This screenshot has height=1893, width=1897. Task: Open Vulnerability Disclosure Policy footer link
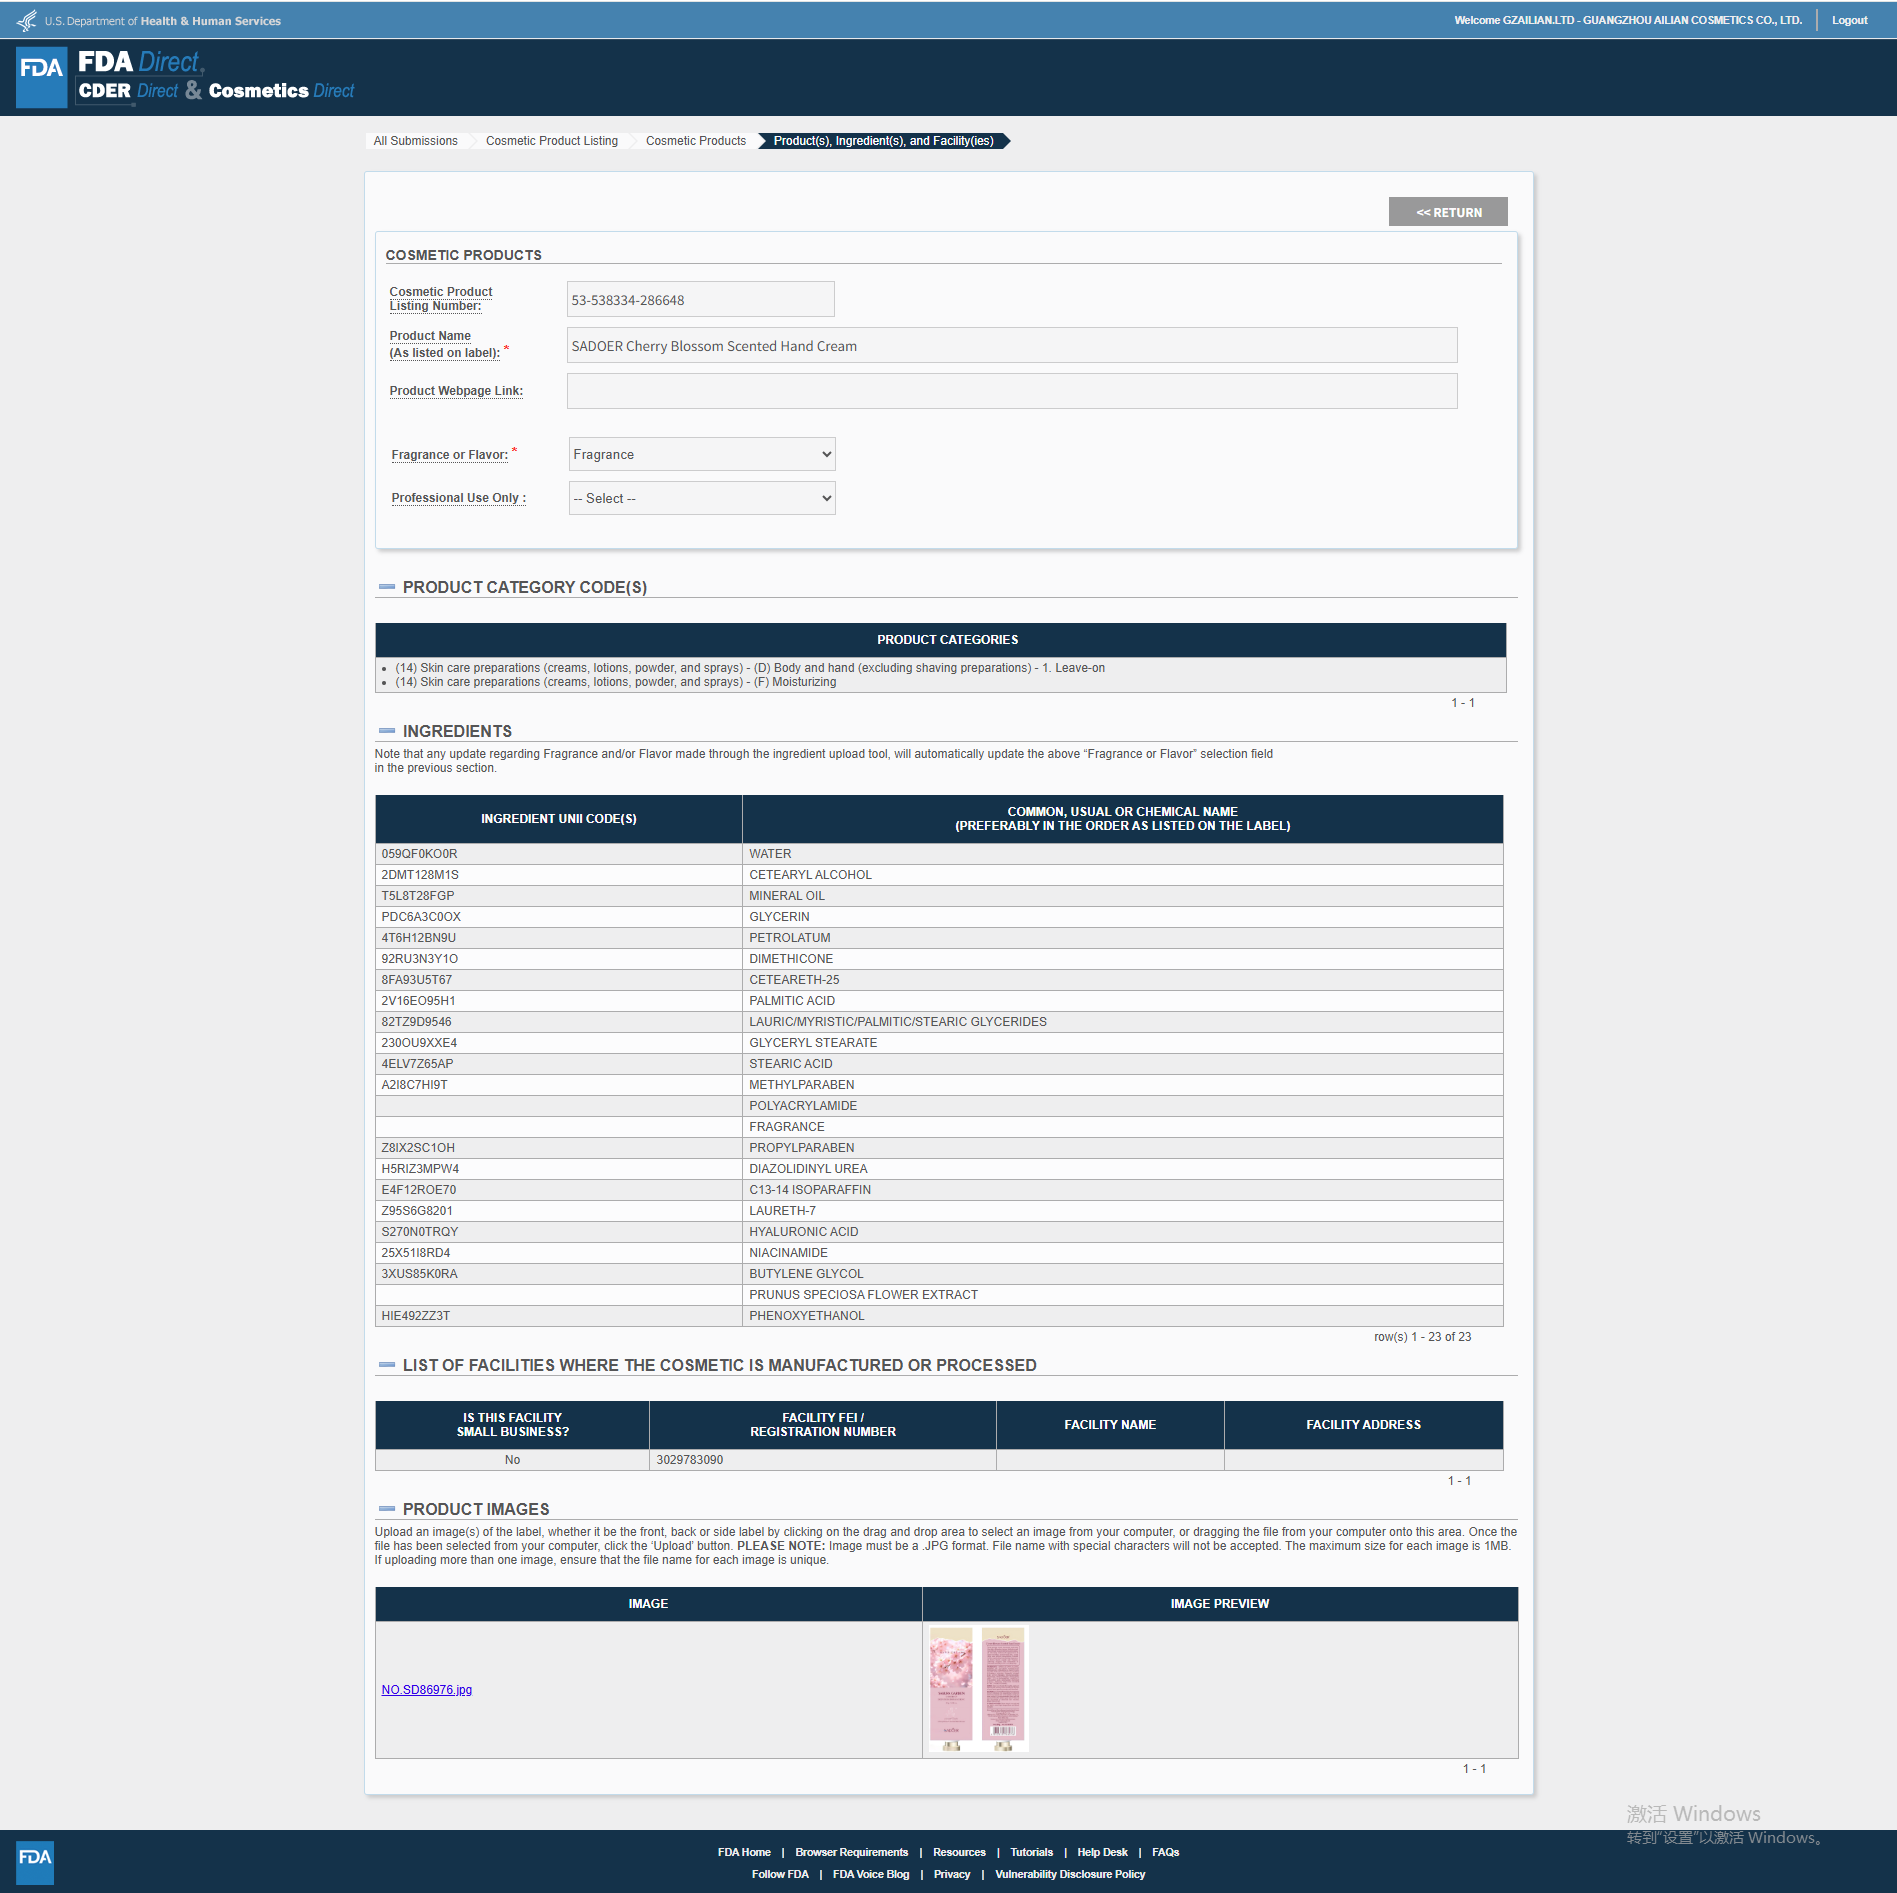pos(1069,1874)
